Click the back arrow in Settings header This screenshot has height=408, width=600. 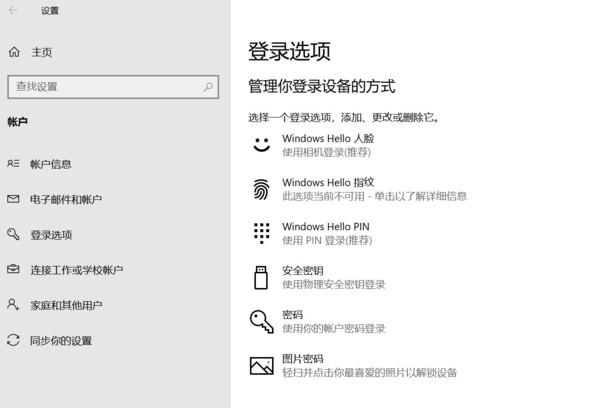(13, 10)
